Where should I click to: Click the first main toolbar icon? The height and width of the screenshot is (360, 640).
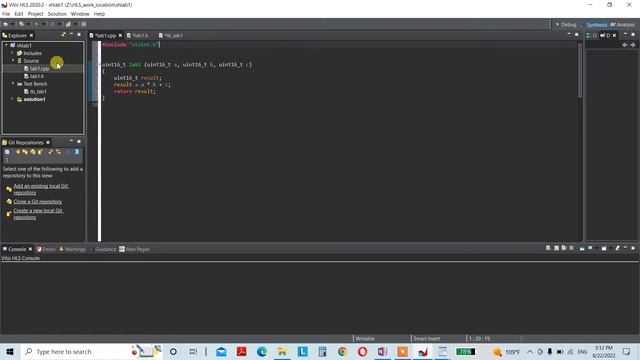point(6,24)
